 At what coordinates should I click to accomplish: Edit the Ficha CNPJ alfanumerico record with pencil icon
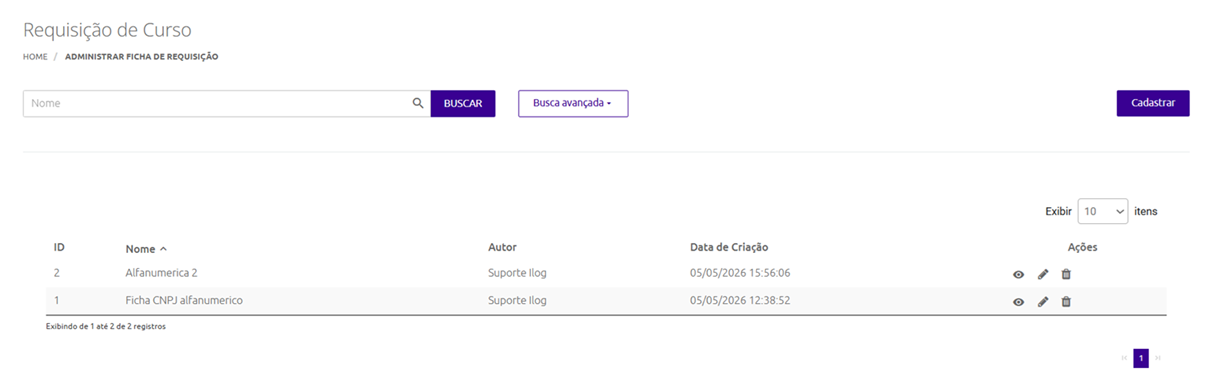pyautogui.click(x=1043, y=301)
